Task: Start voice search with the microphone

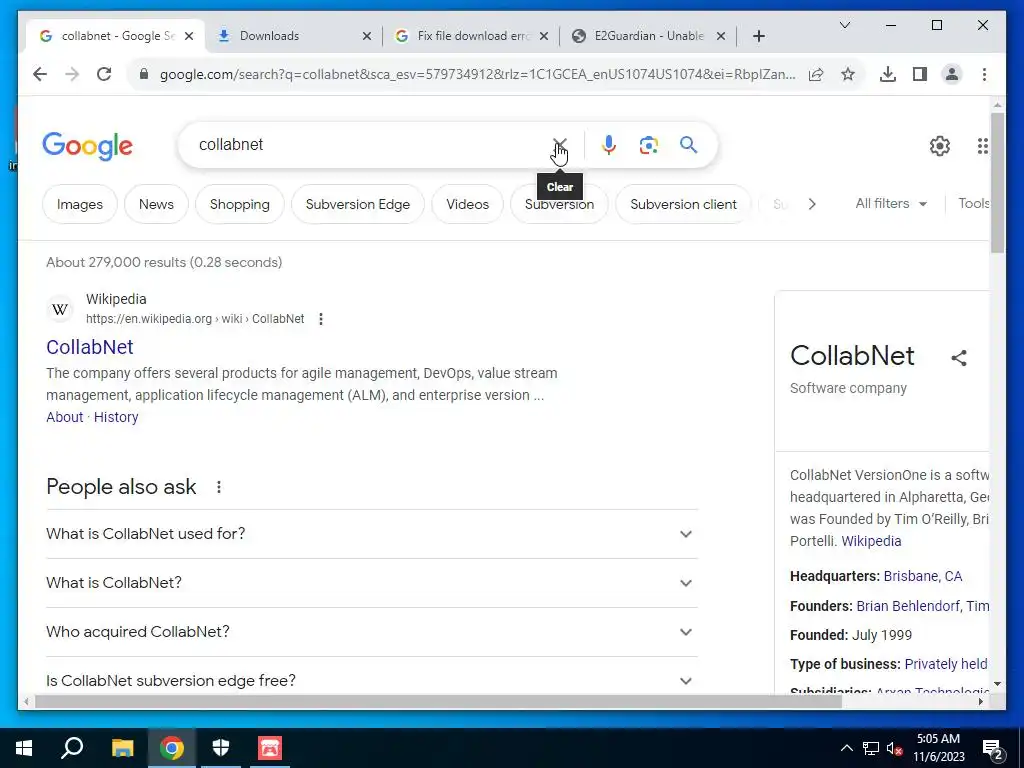Action: tap(609, 145)
